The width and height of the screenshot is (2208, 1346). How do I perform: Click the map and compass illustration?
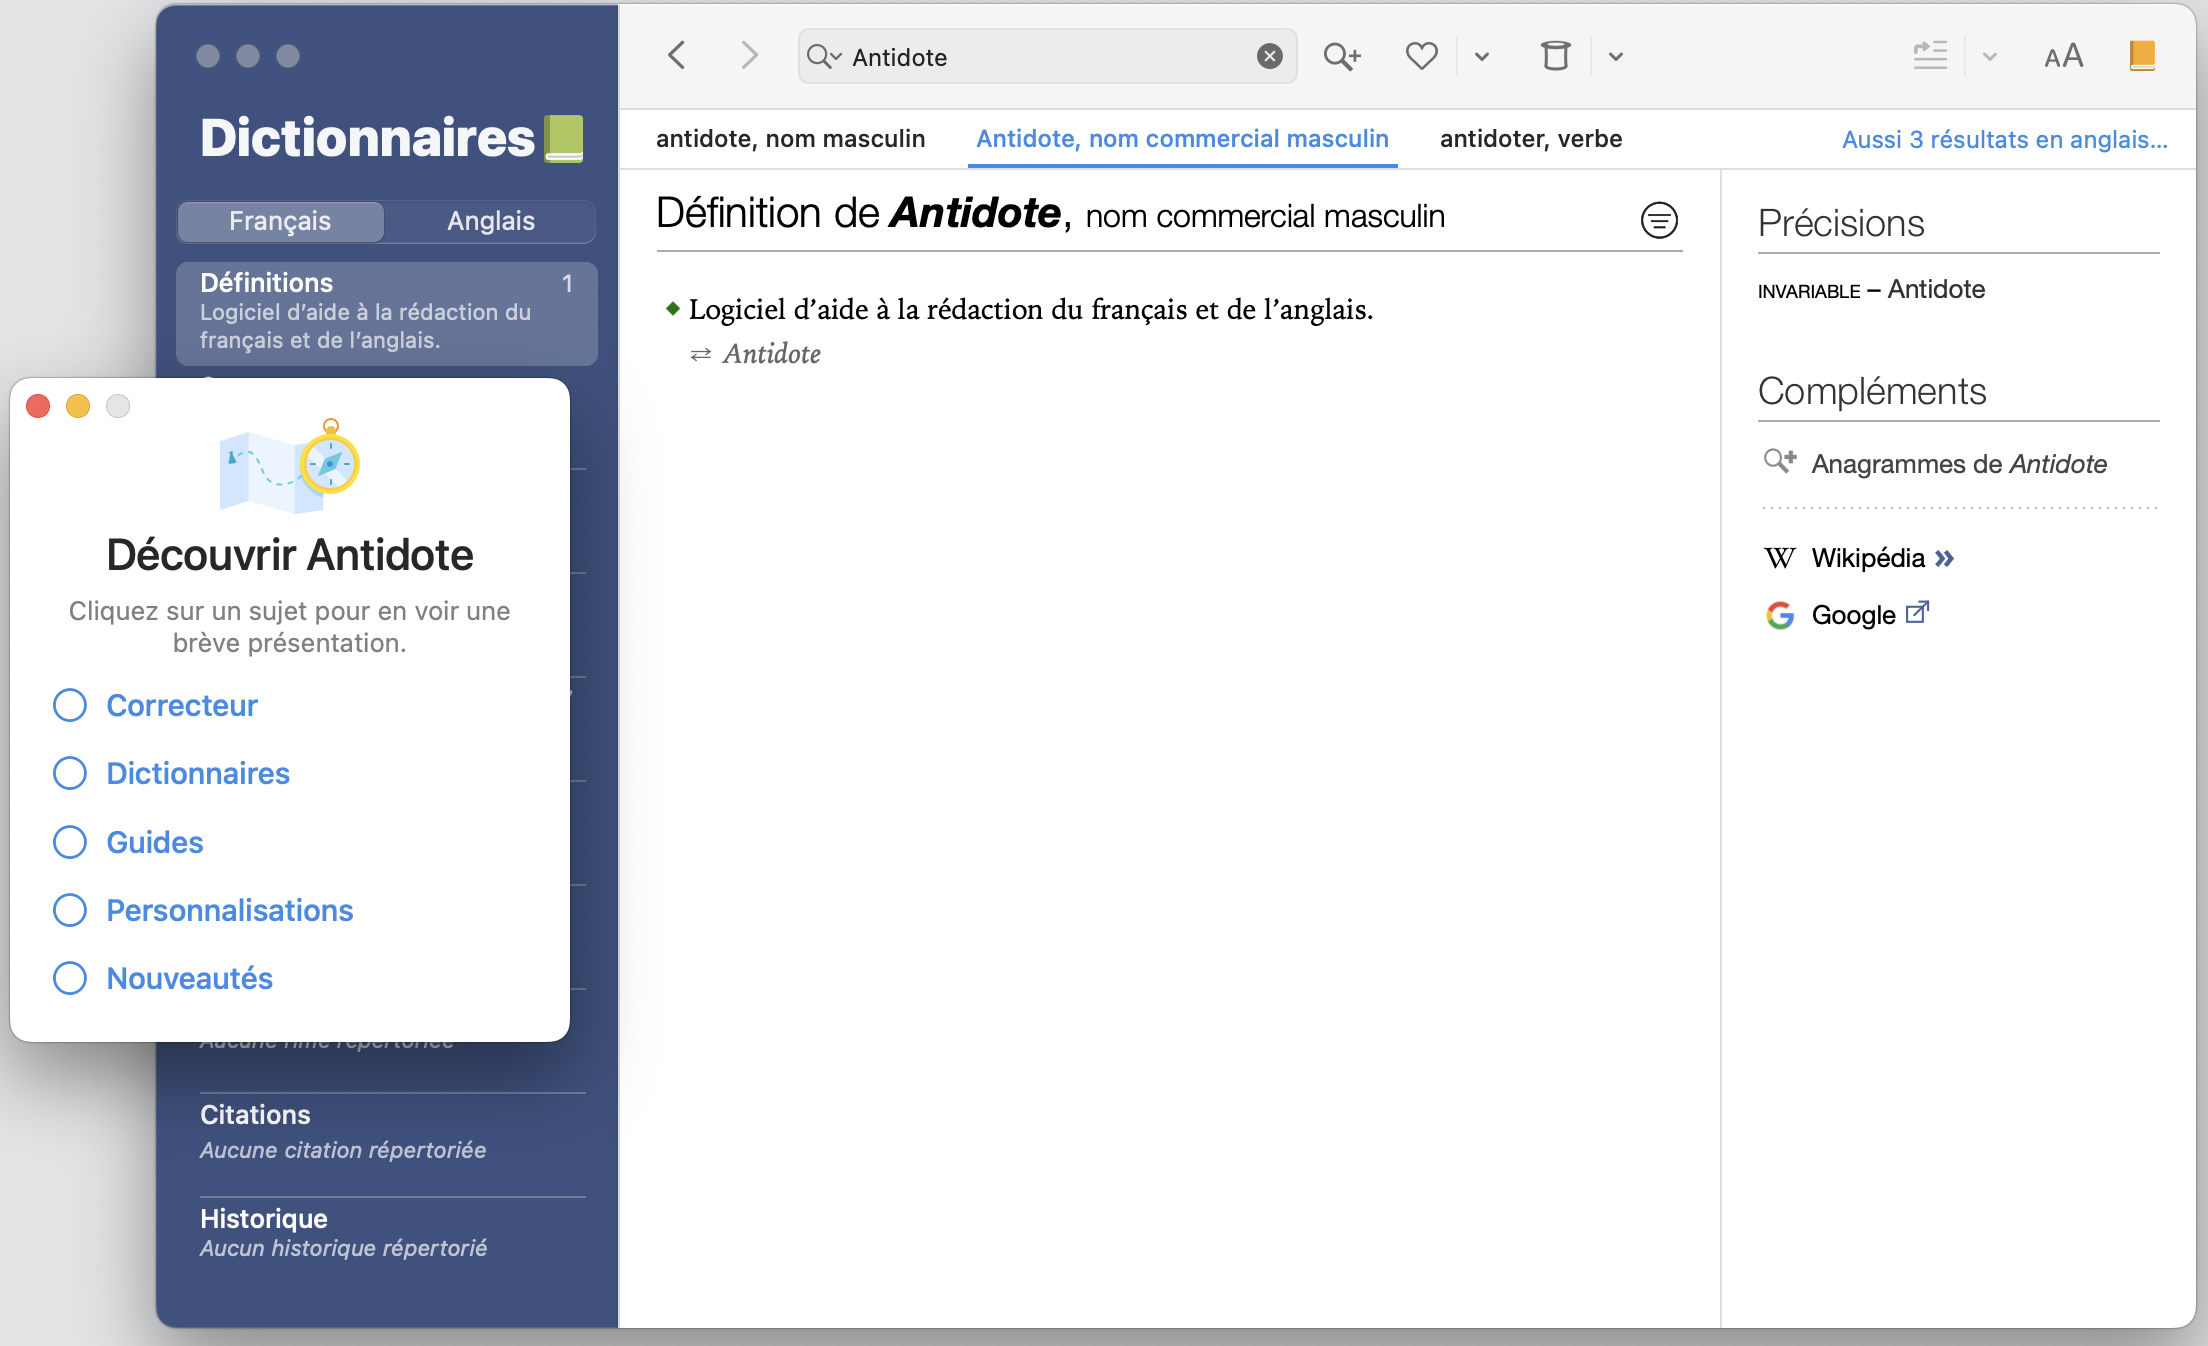289,465
